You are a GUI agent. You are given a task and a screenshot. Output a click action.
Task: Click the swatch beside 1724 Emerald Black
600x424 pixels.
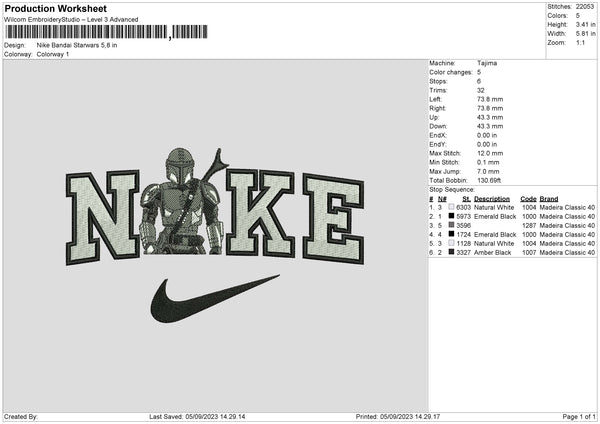[x=452, y=234]
